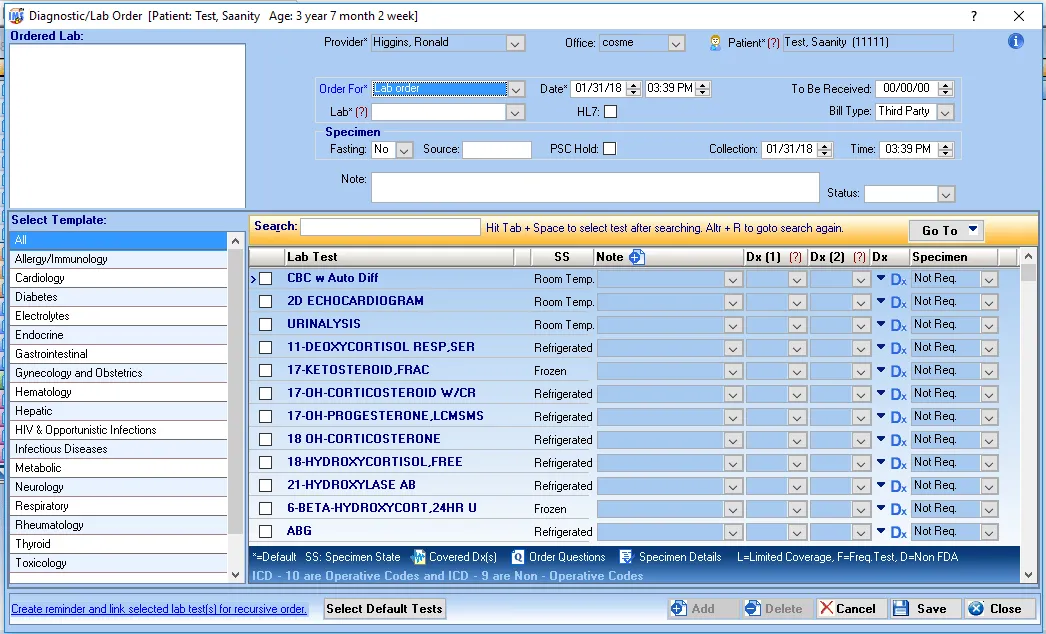Toggle the PSC Hold checkbox

tap(610, 149)
